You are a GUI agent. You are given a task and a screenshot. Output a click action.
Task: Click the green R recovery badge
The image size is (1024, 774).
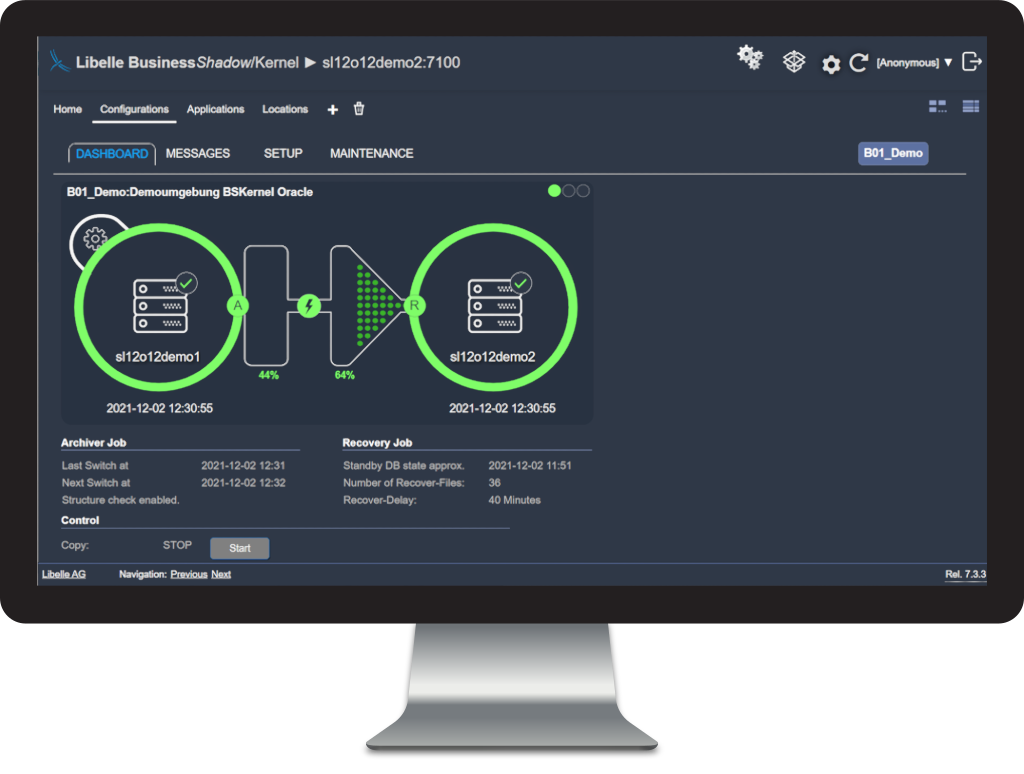tap(414, 305)
